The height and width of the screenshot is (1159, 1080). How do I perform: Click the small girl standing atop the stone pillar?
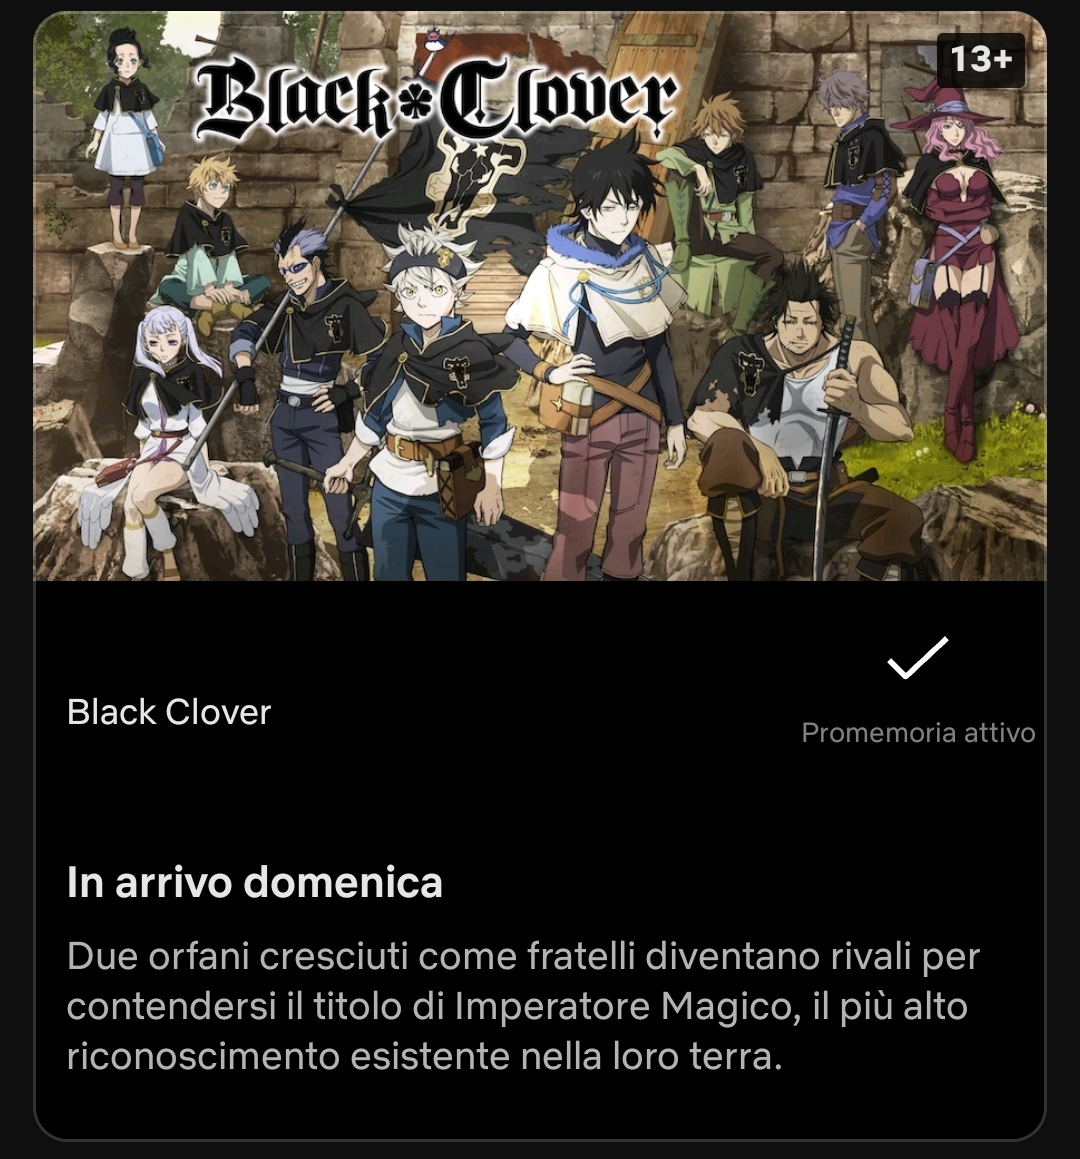click(x=127, y=137)
